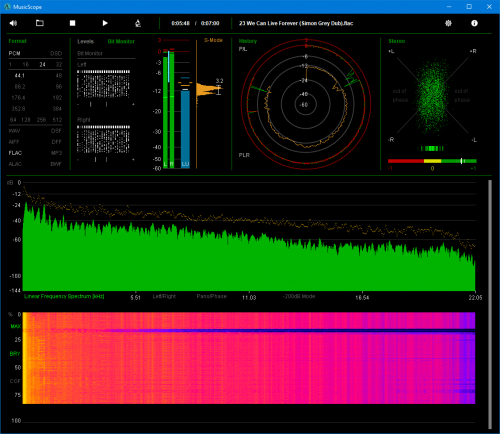
Task: Click the MusicScope app logo in title bar
Action: click(7, 7)
